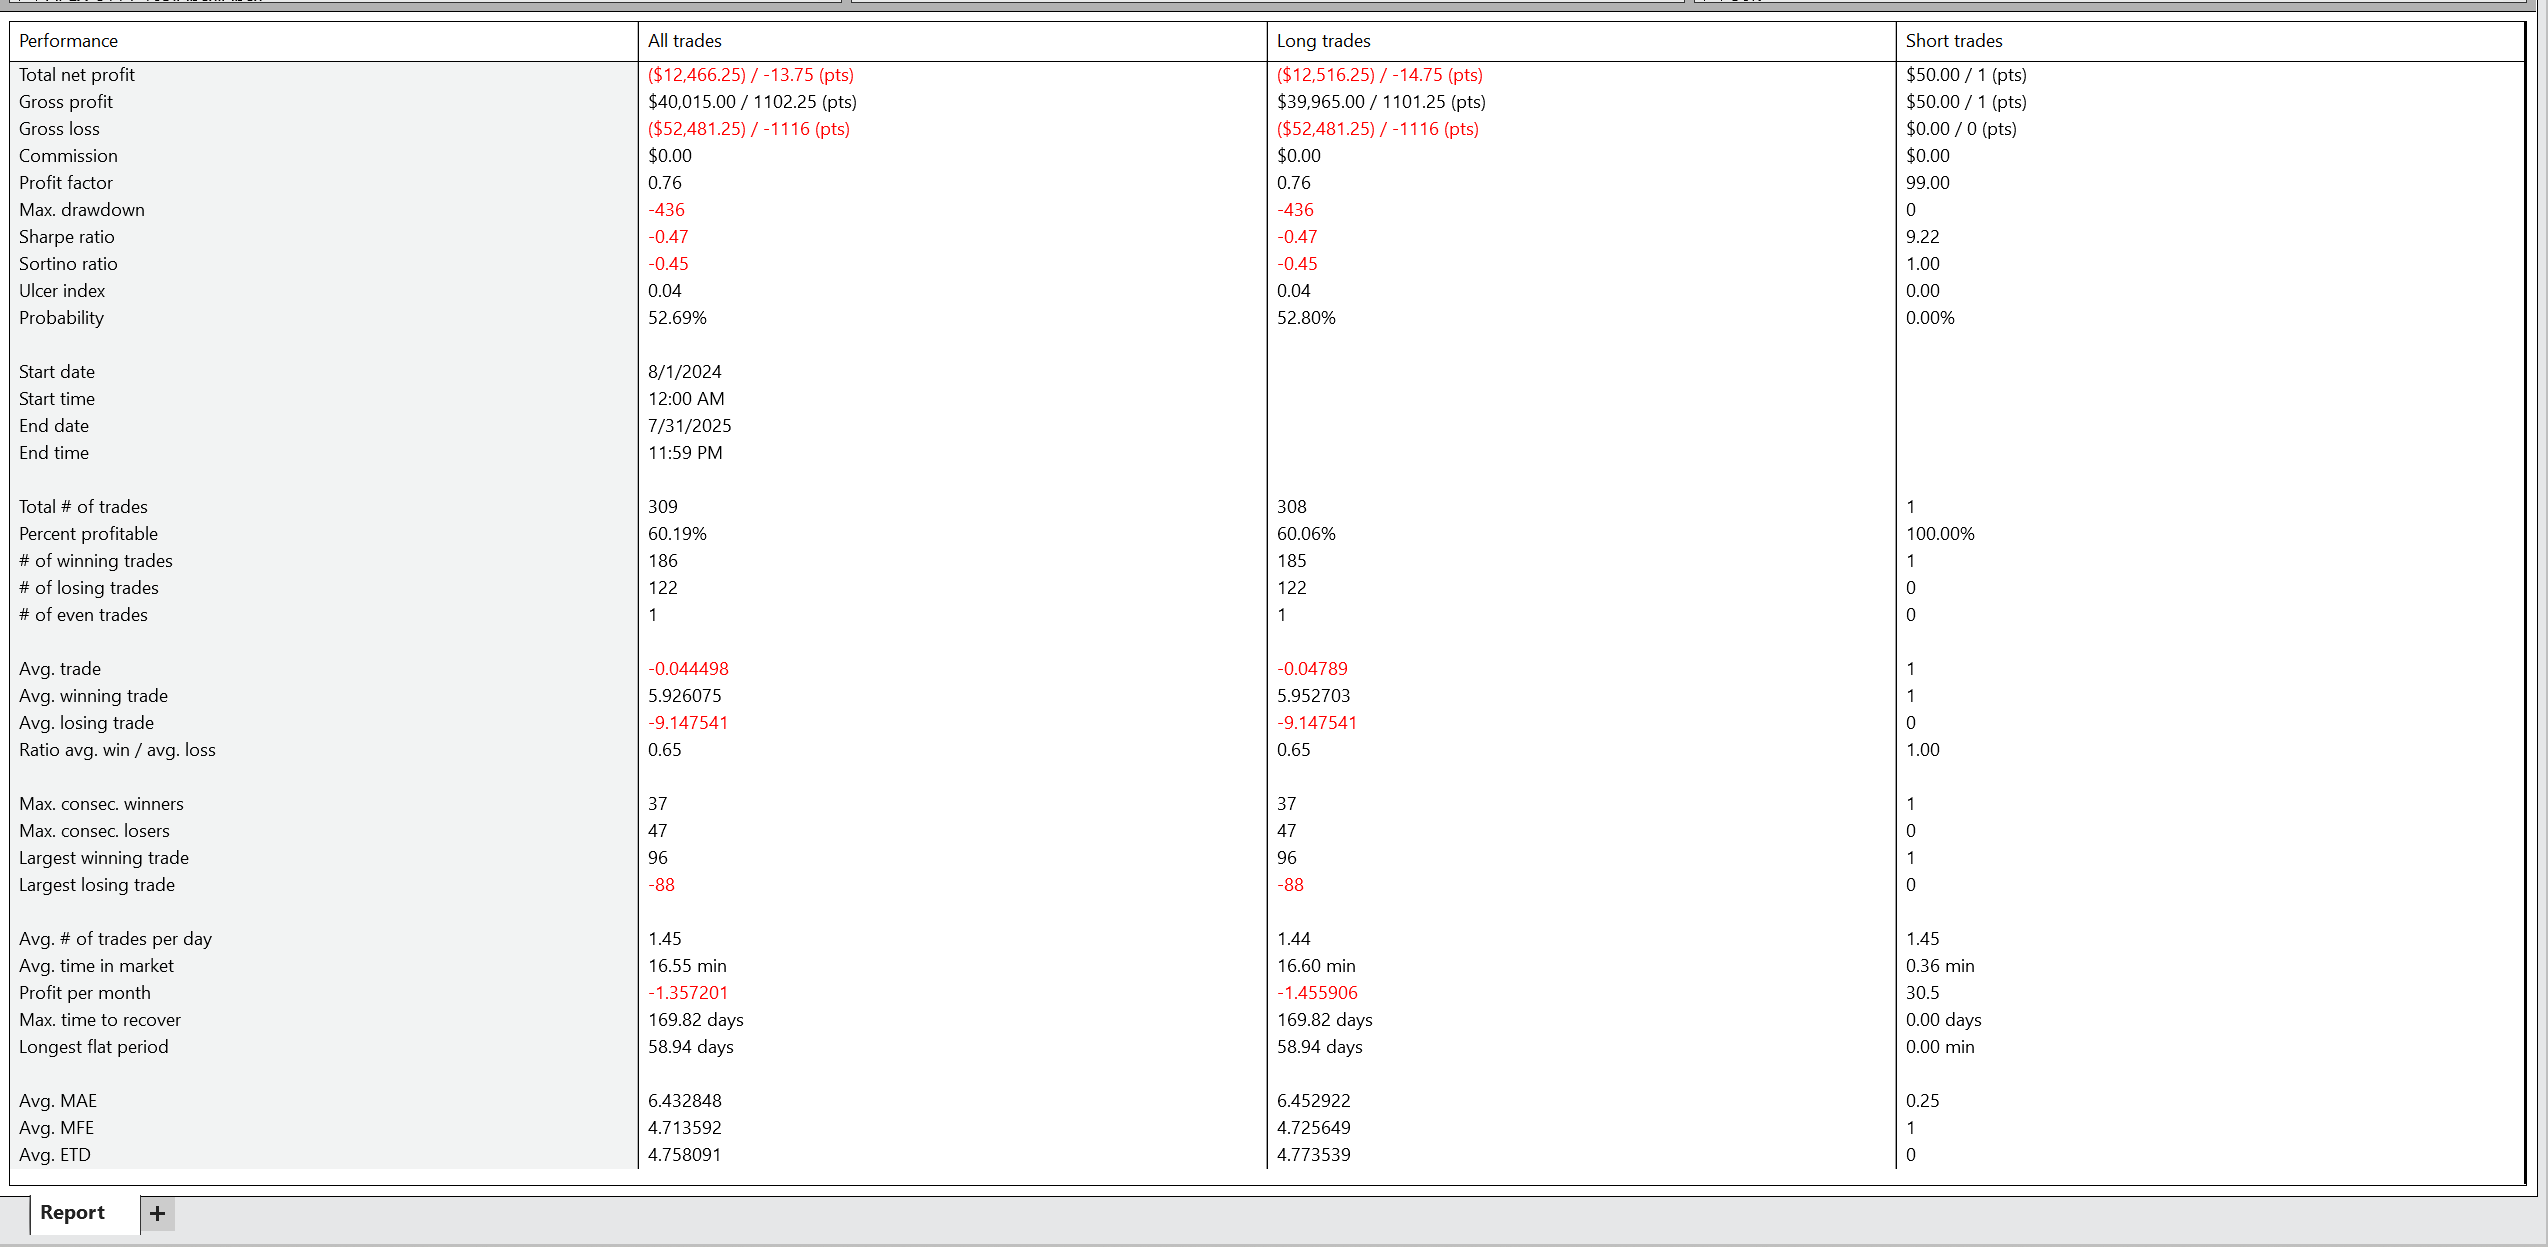Image resolution: width=2548 pixels, height=1247 pixels.
Task: Select All trades probability 52.69%
Action: [x=677, y=318]
